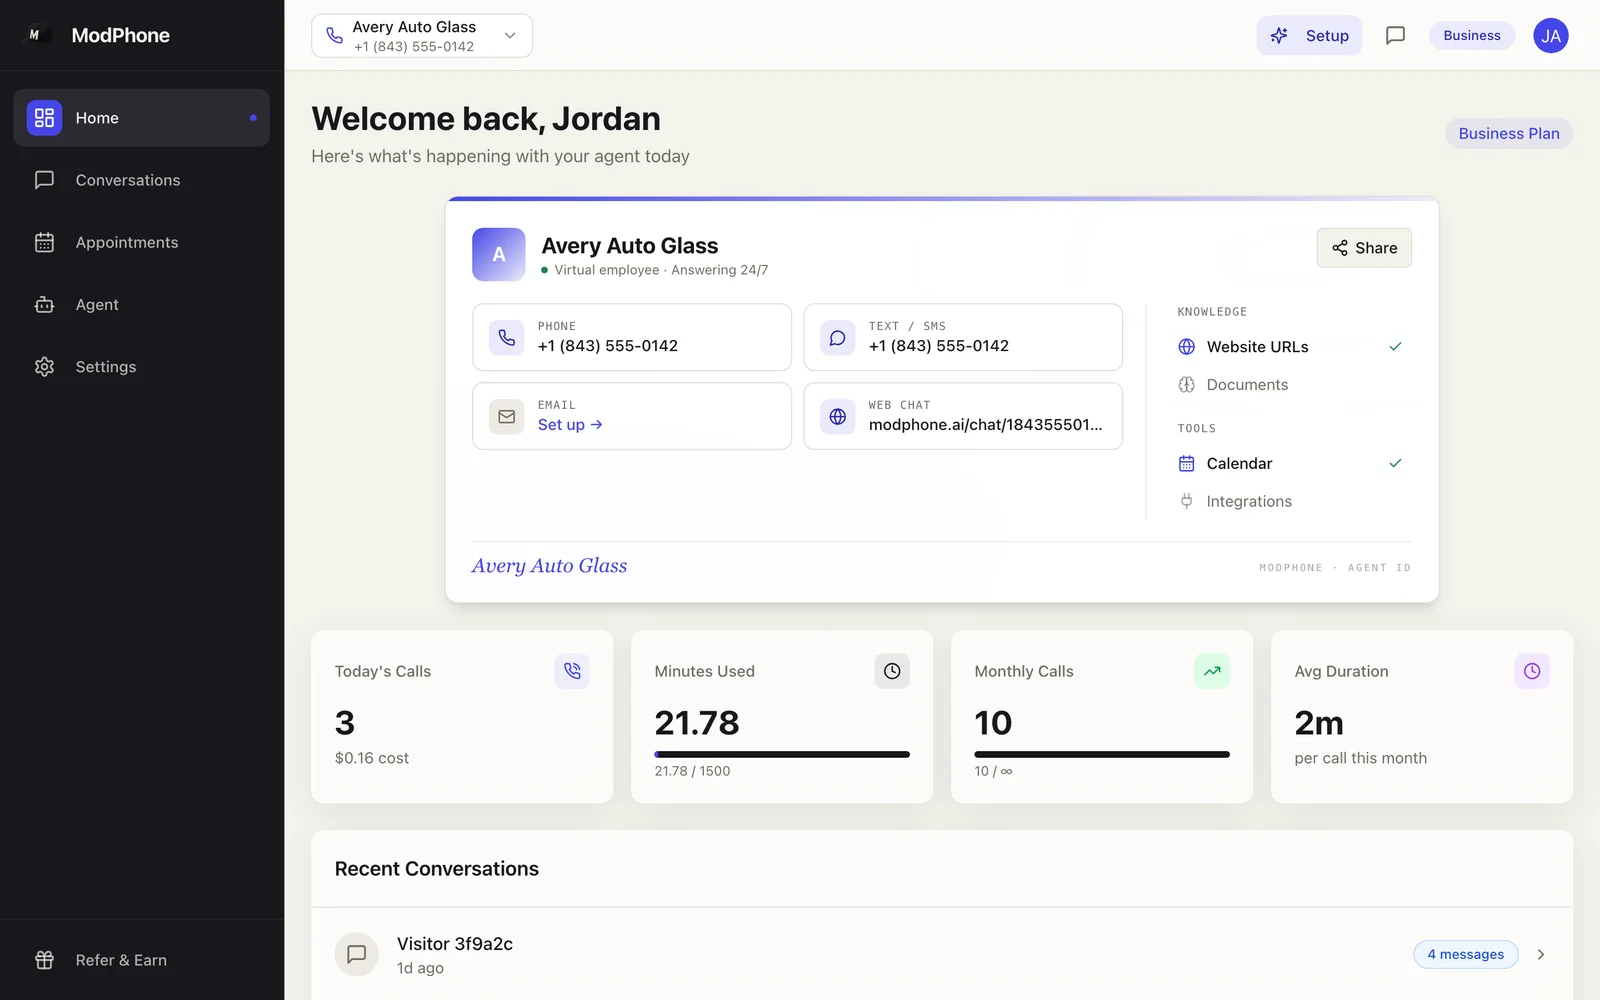
Task: Open Conversations in the sidebar
Action: (141, 180)
